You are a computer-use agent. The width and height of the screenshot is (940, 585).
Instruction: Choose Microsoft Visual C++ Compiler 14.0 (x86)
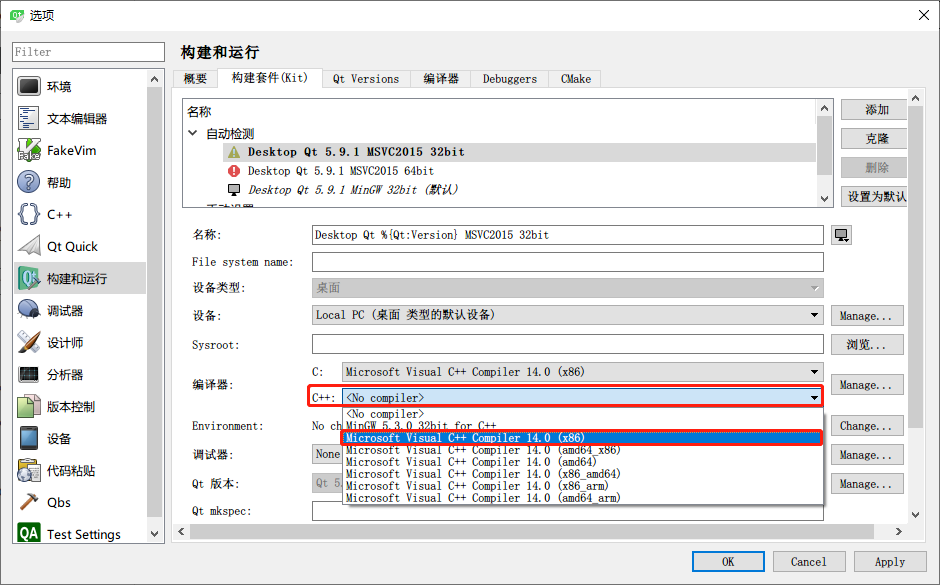583,438
